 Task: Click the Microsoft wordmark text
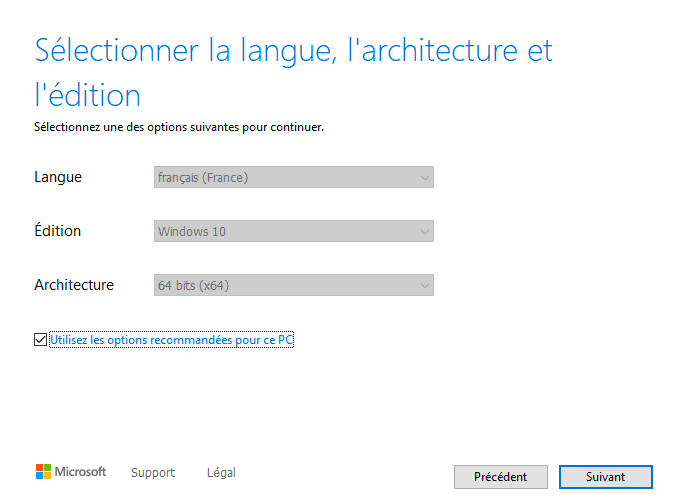point(80,472)
